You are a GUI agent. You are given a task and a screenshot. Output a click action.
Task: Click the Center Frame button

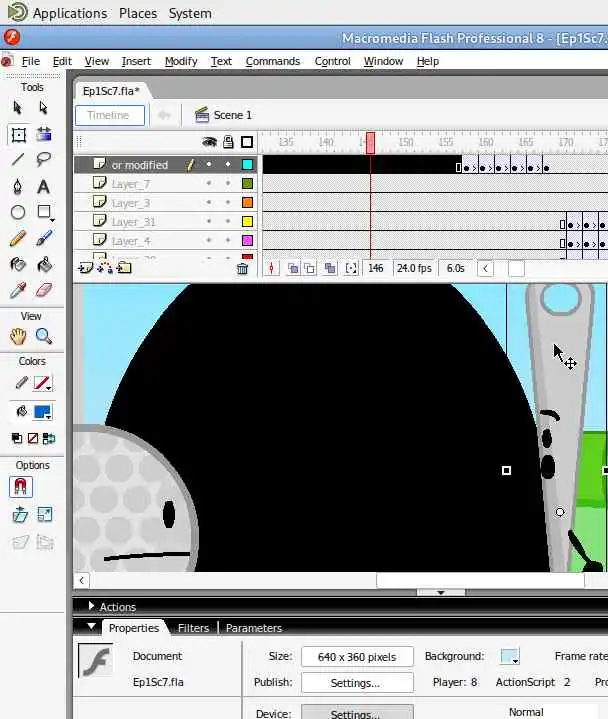[271, 268]
